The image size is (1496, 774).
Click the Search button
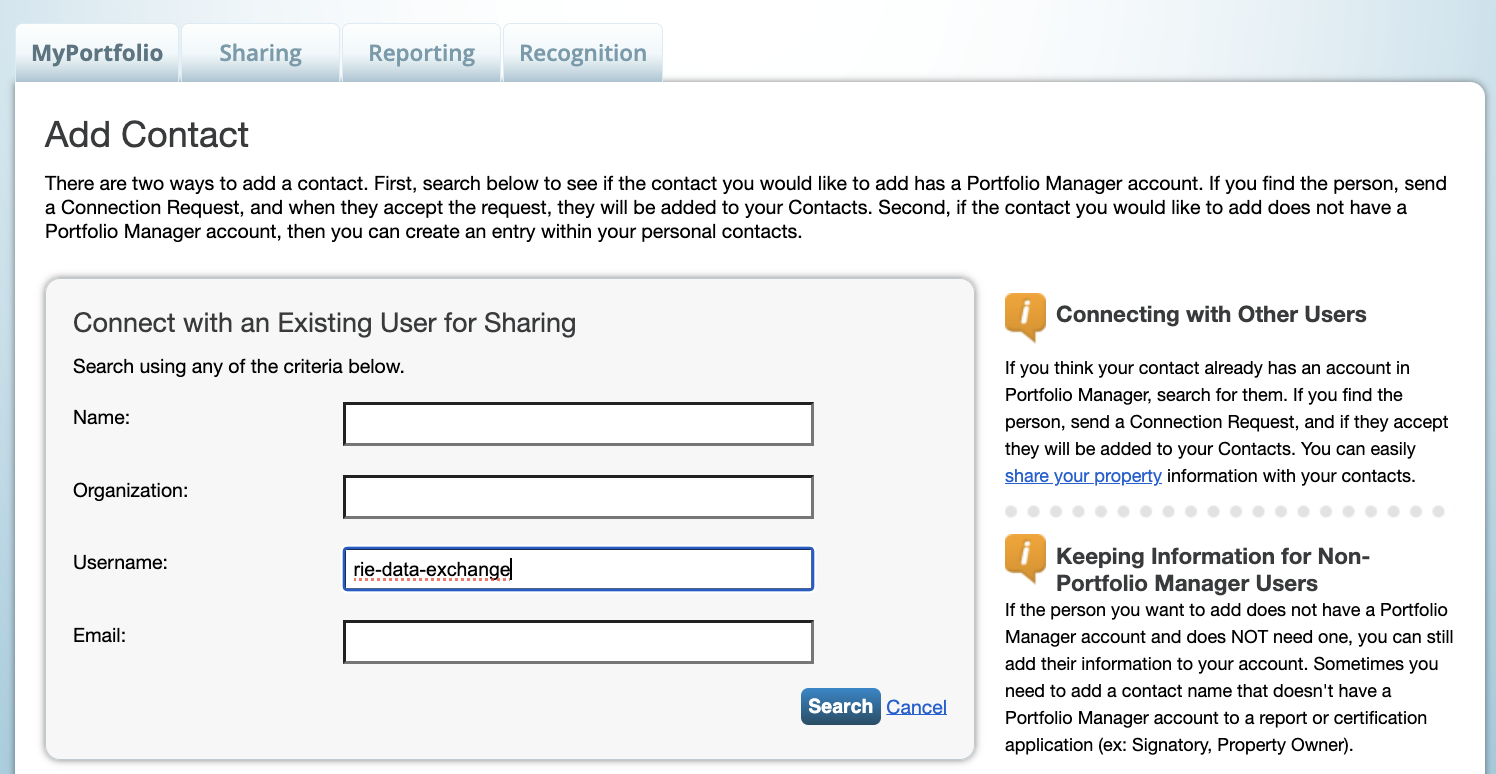tap(840, 706)
